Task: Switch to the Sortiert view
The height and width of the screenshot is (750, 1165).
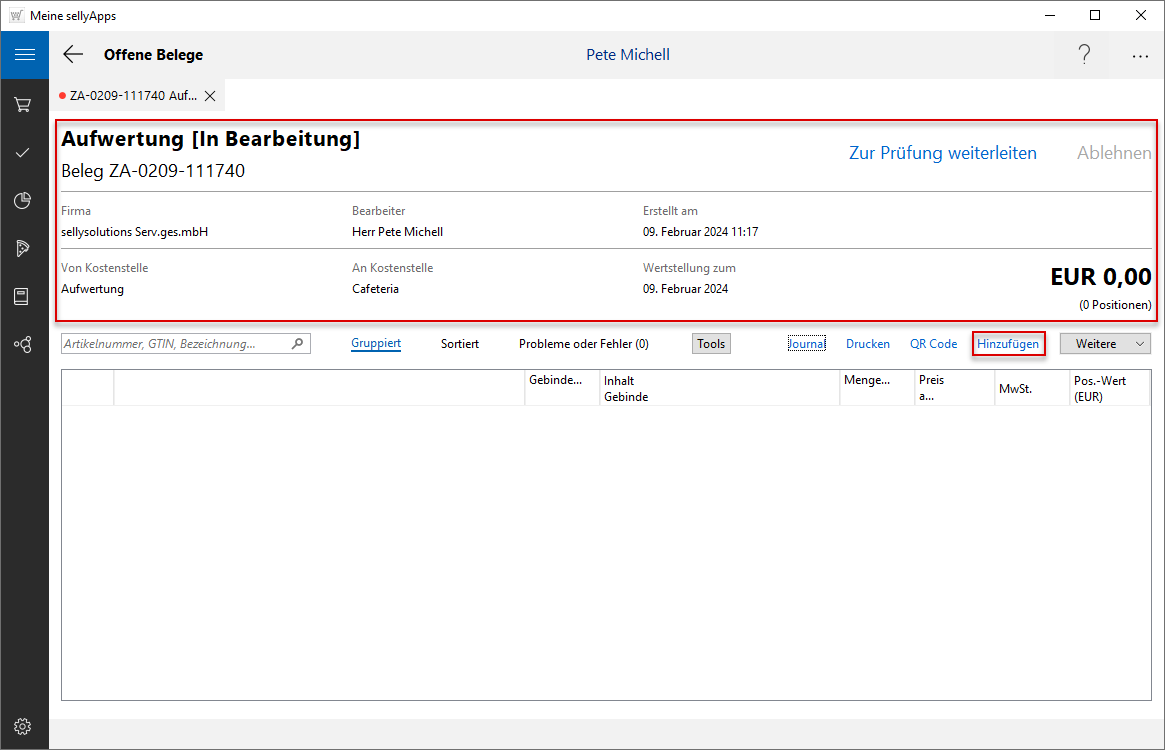Action: [x=460, y=344]
